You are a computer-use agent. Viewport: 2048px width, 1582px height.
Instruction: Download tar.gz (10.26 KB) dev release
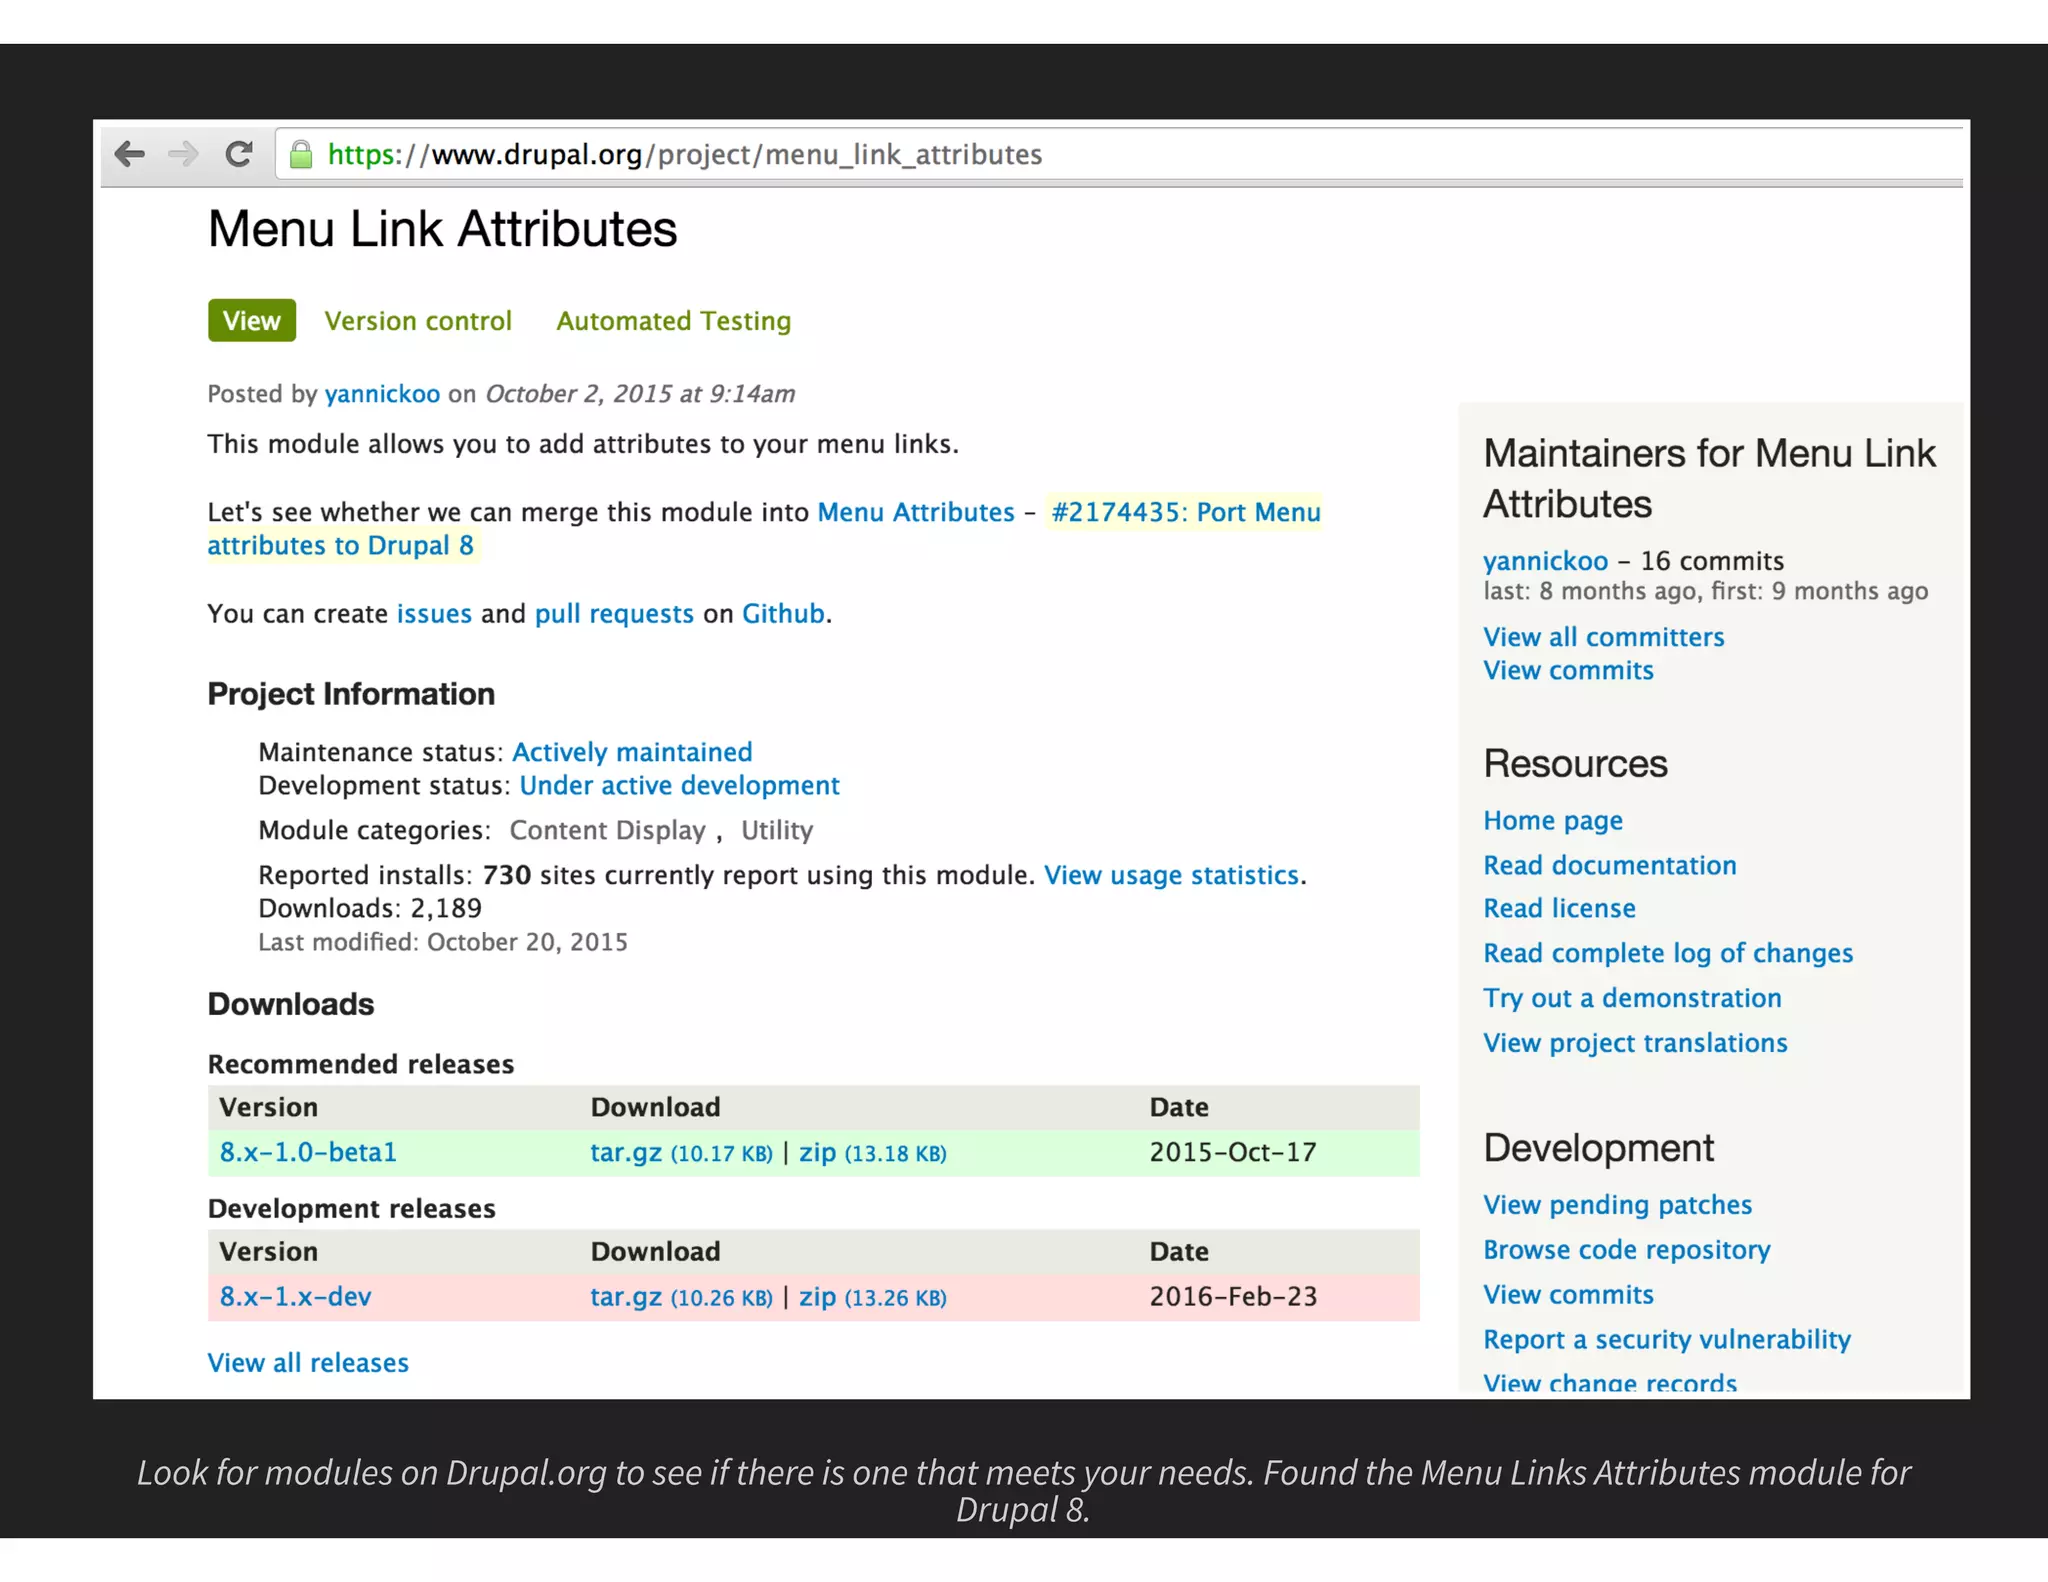[x=681, y=1297]
